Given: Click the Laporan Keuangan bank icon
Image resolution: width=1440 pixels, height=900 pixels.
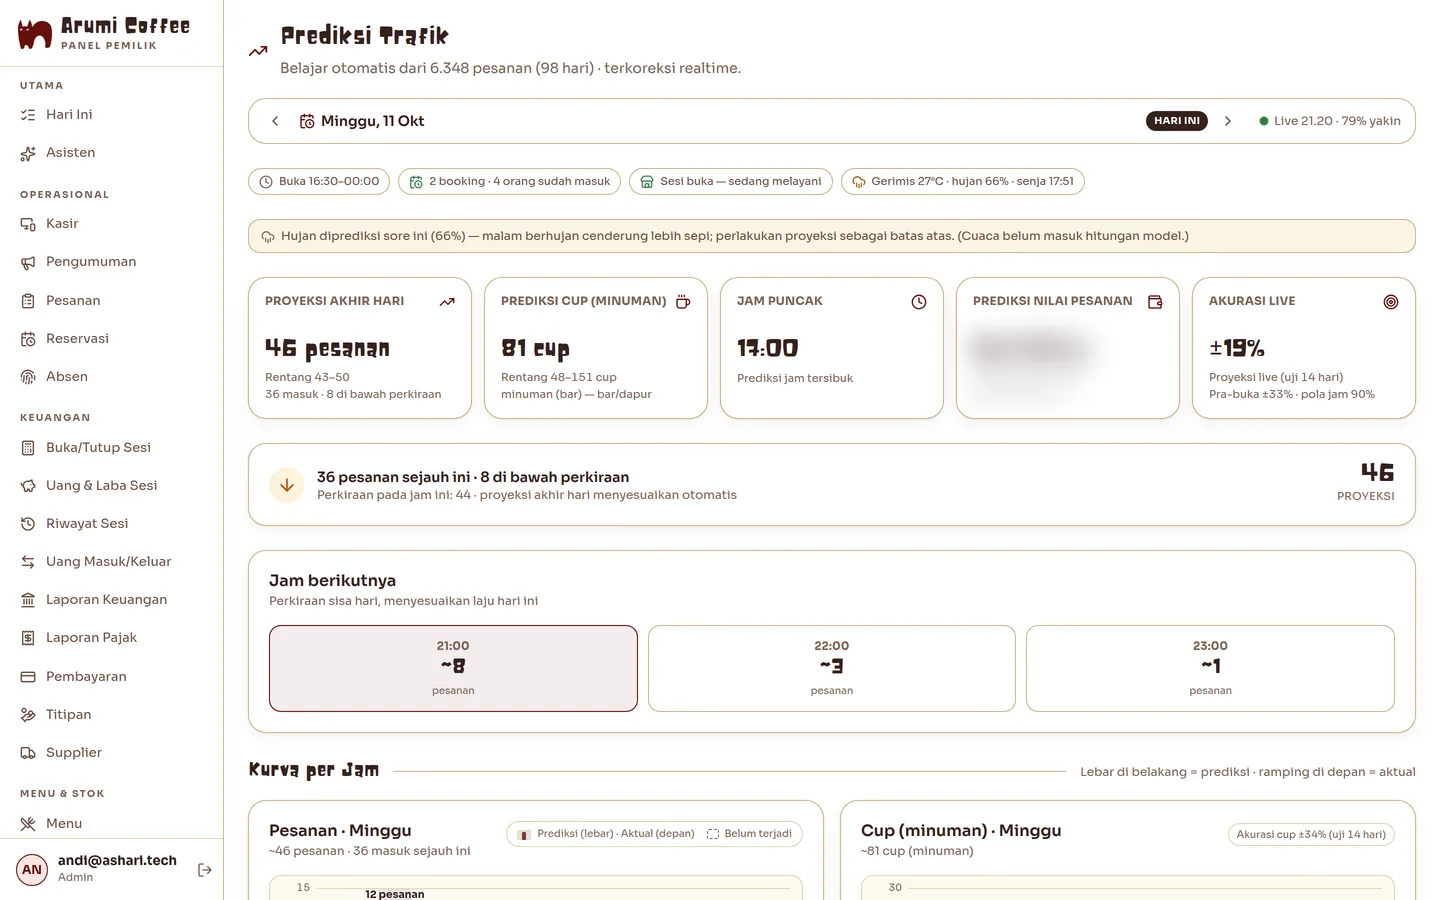Looking at the screenshot, I should coord(28,600).
